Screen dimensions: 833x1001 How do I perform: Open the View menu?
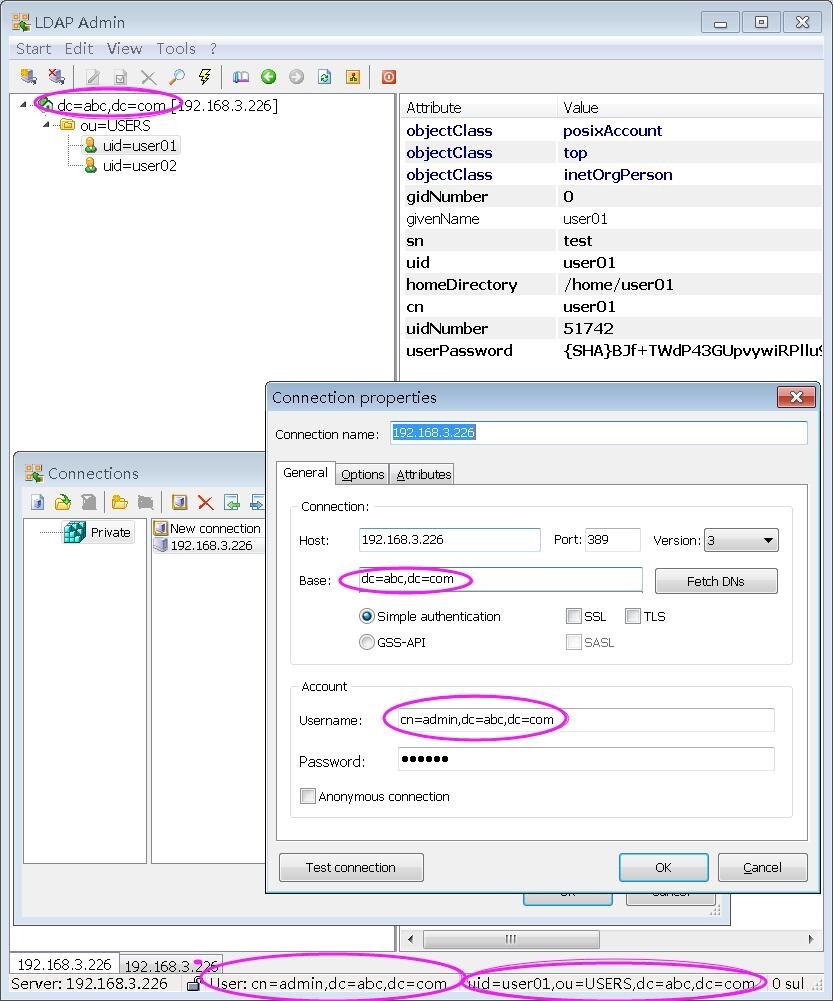[124, 49]
